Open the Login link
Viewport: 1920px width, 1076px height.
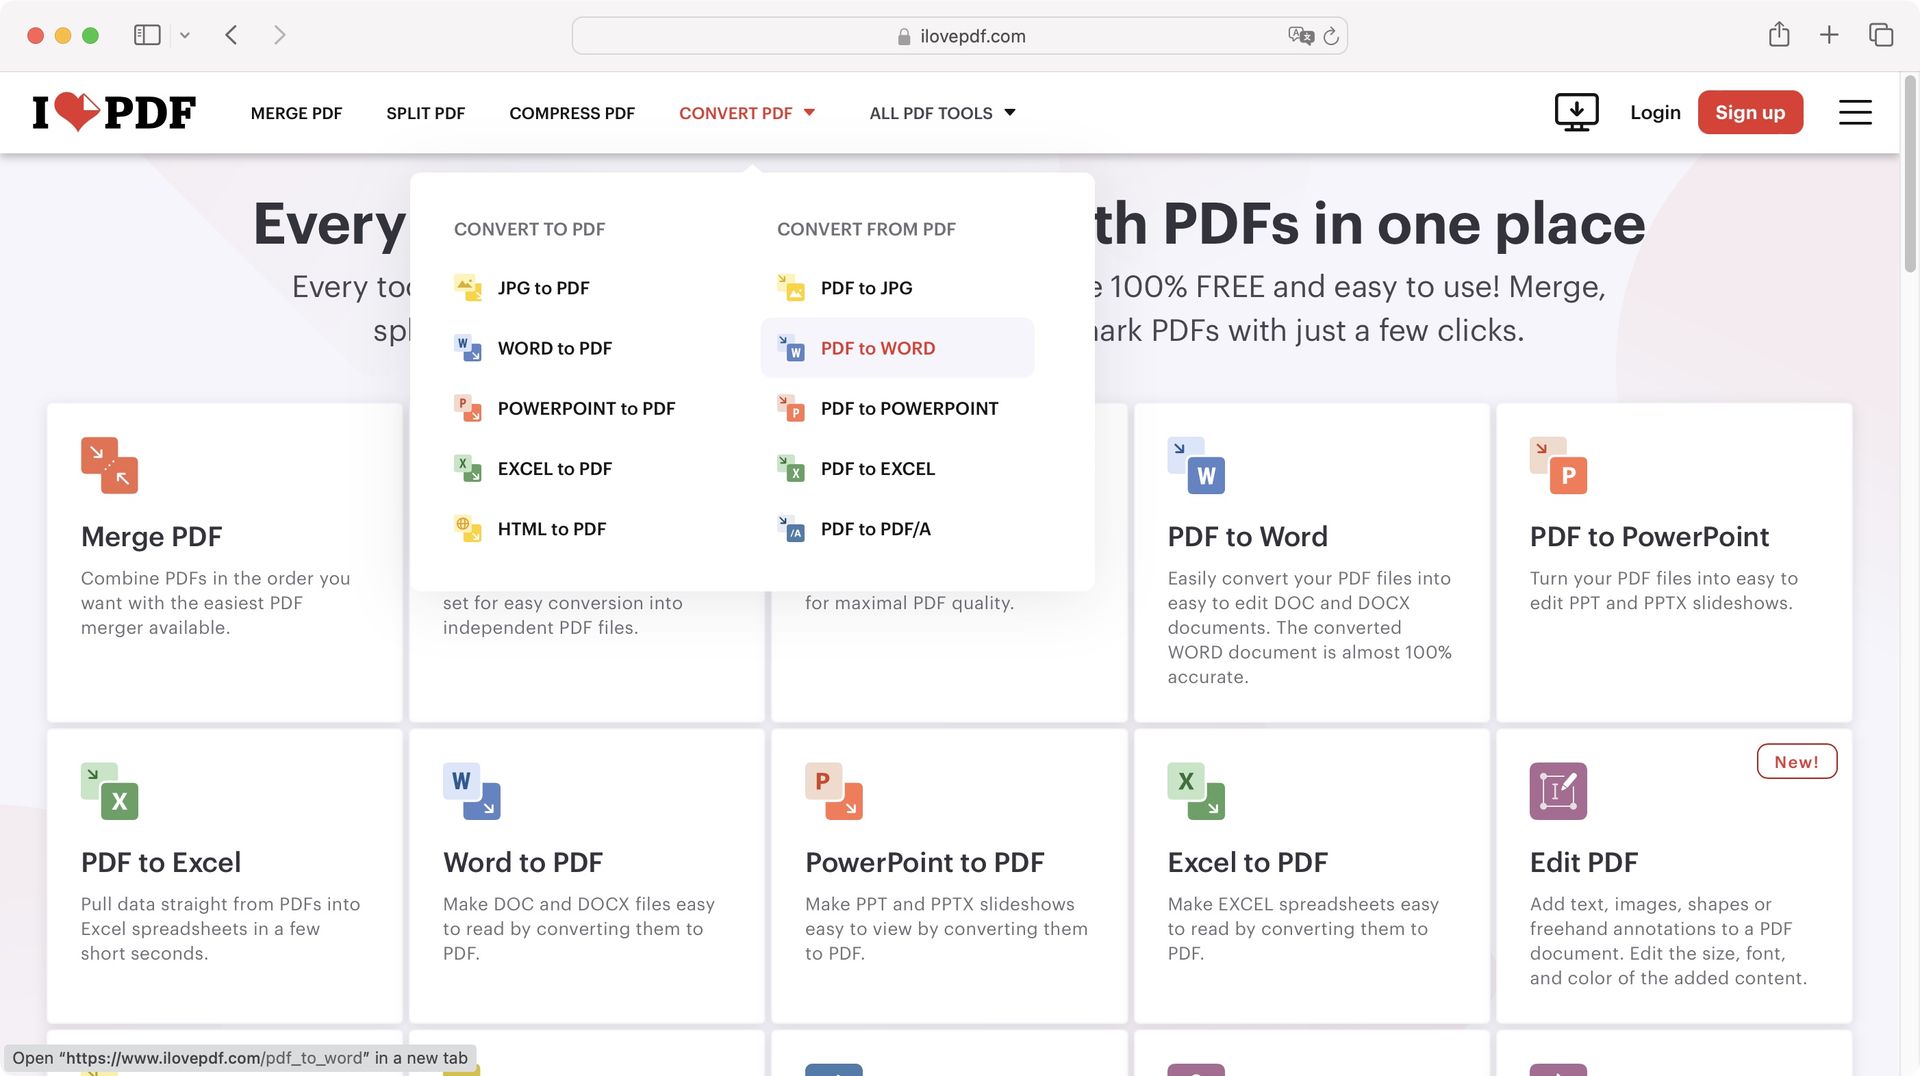(x=1655, y=112)
